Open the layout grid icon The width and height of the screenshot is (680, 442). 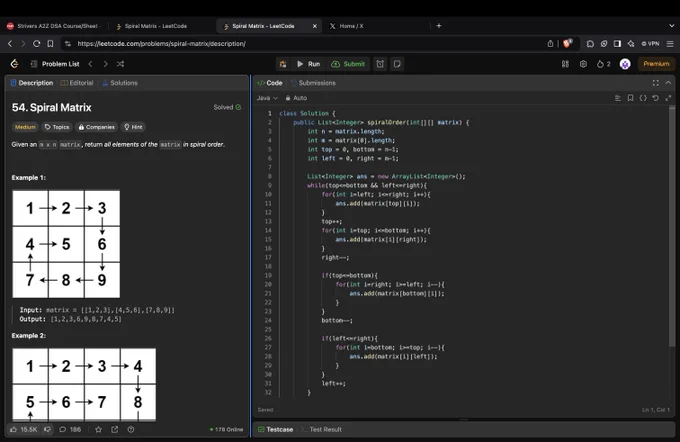565,64
